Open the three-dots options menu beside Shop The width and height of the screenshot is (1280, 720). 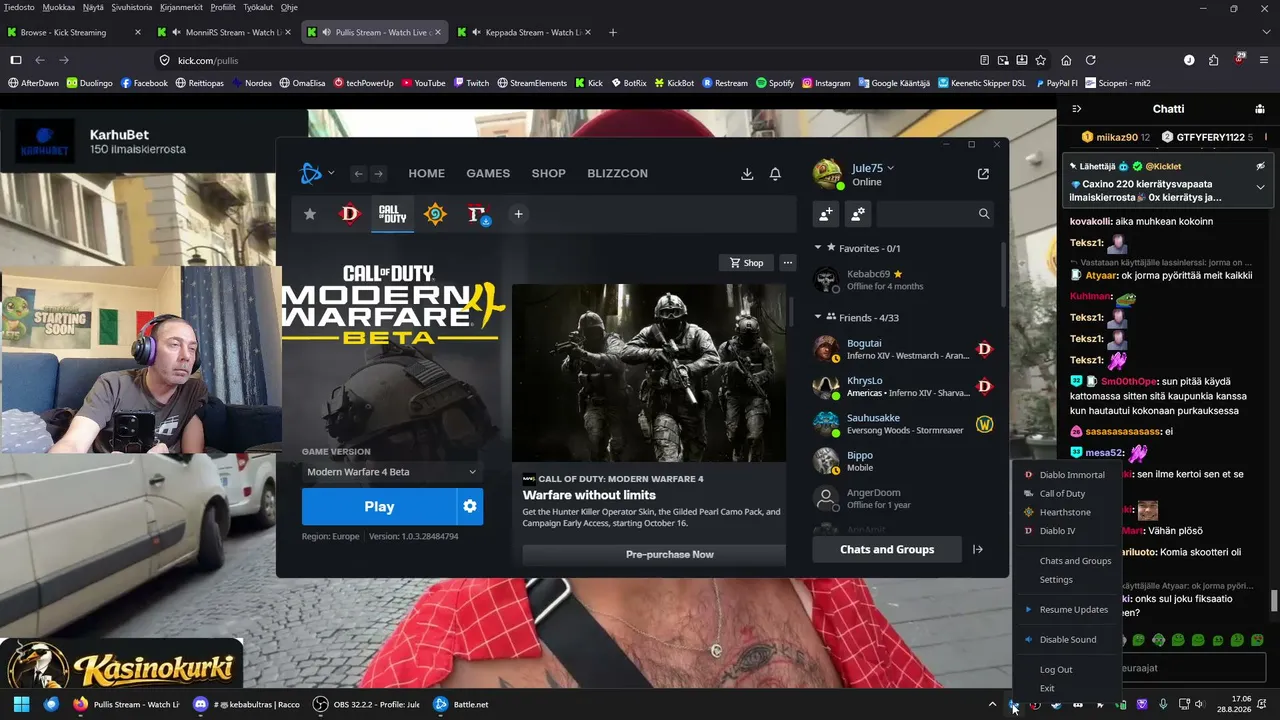tap(788, 263)
